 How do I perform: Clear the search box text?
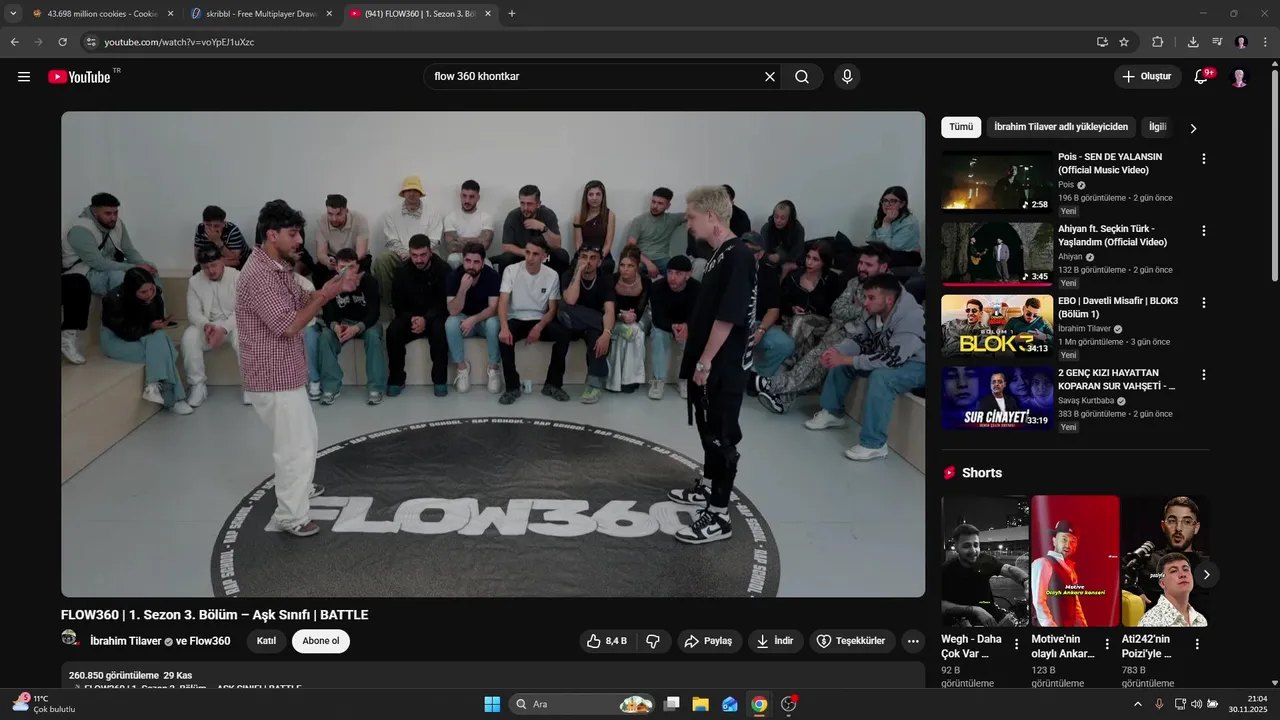point(770,77)
